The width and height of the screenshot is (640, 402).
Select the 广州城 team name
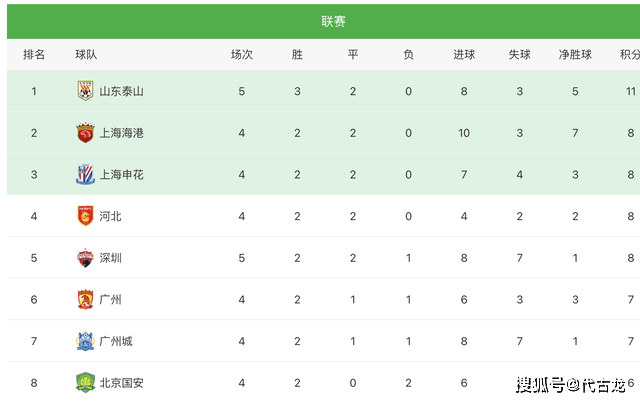(116, 341)
